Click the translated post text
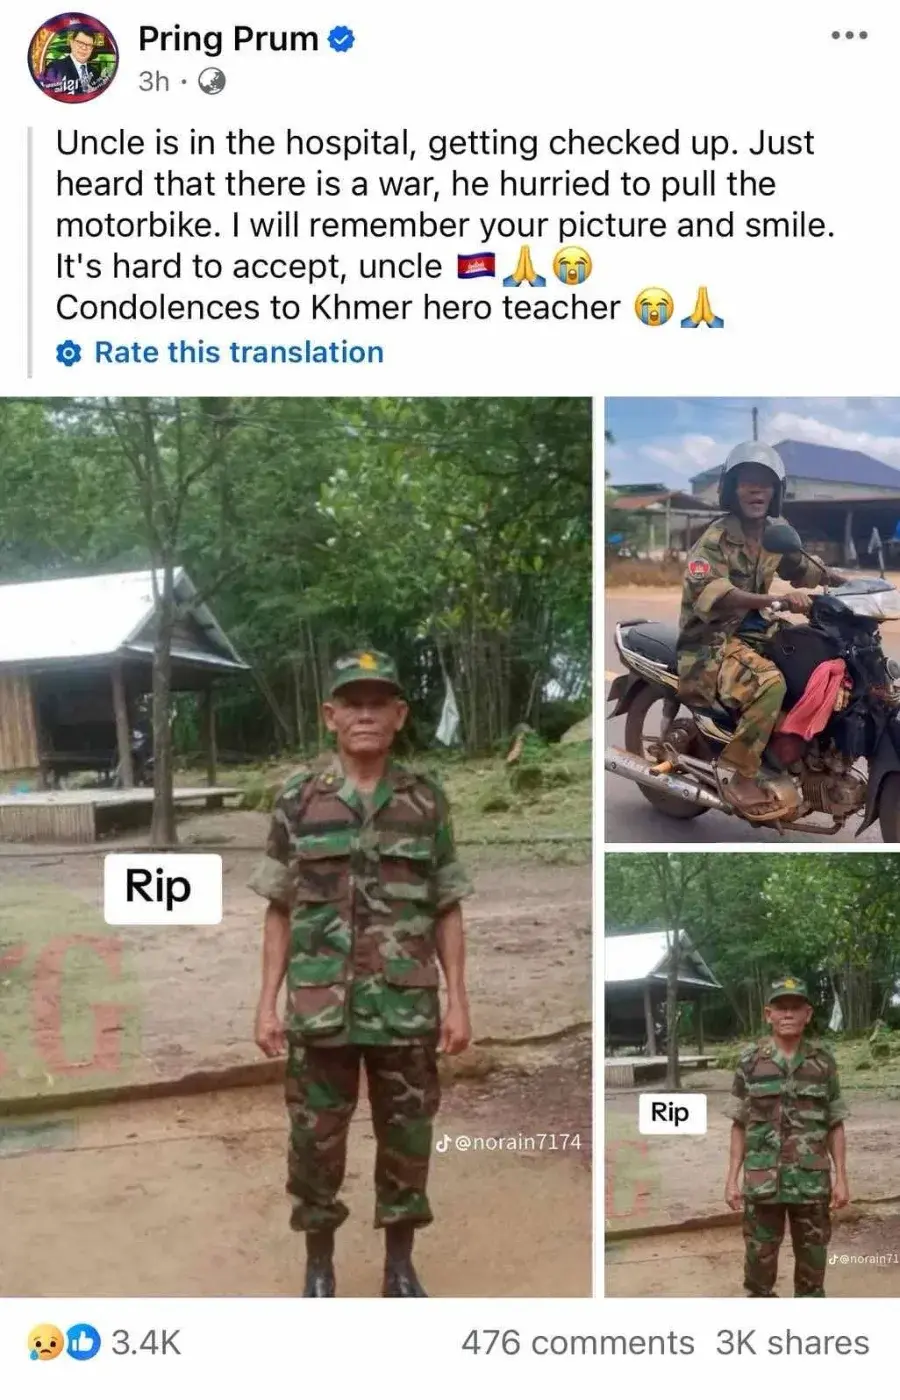The width and height of the screenshot is (900, 1400). click(445, 225)
